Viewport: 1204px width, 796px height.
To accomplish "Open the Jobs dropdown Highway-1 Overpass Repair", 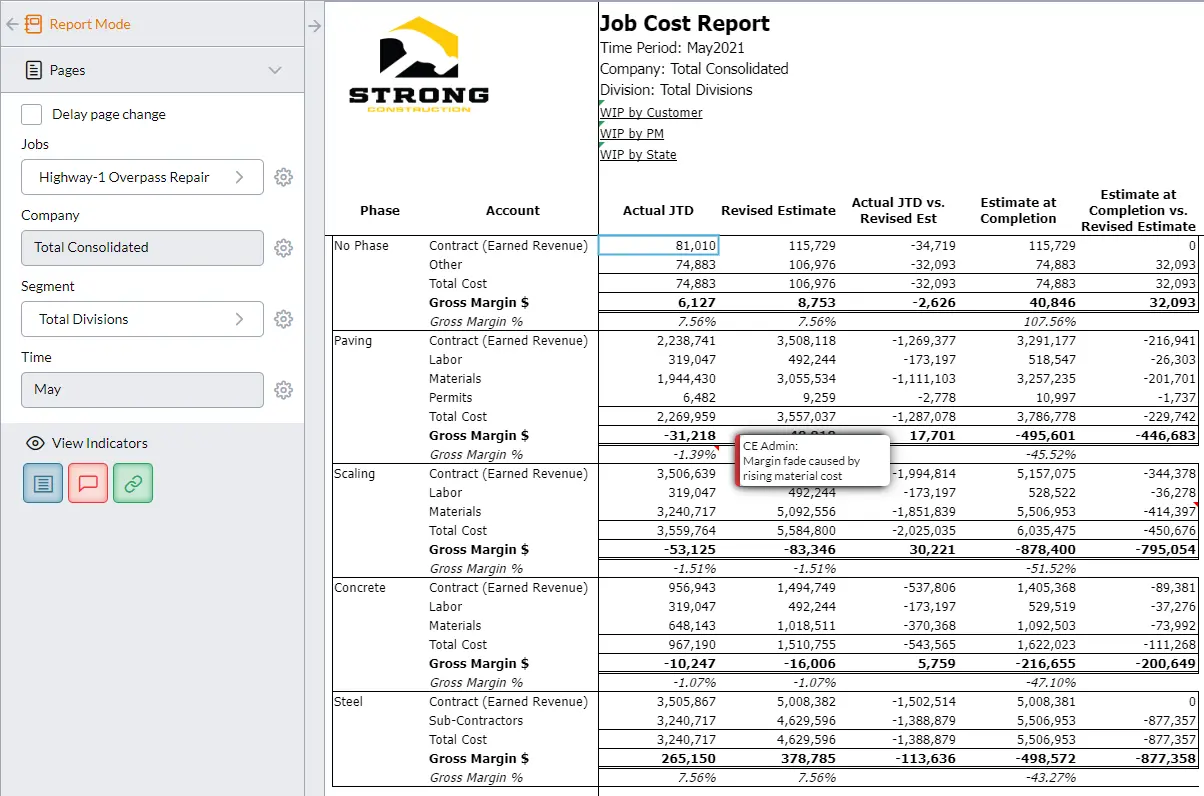I will pyautogui.click(x=142, y=177).
